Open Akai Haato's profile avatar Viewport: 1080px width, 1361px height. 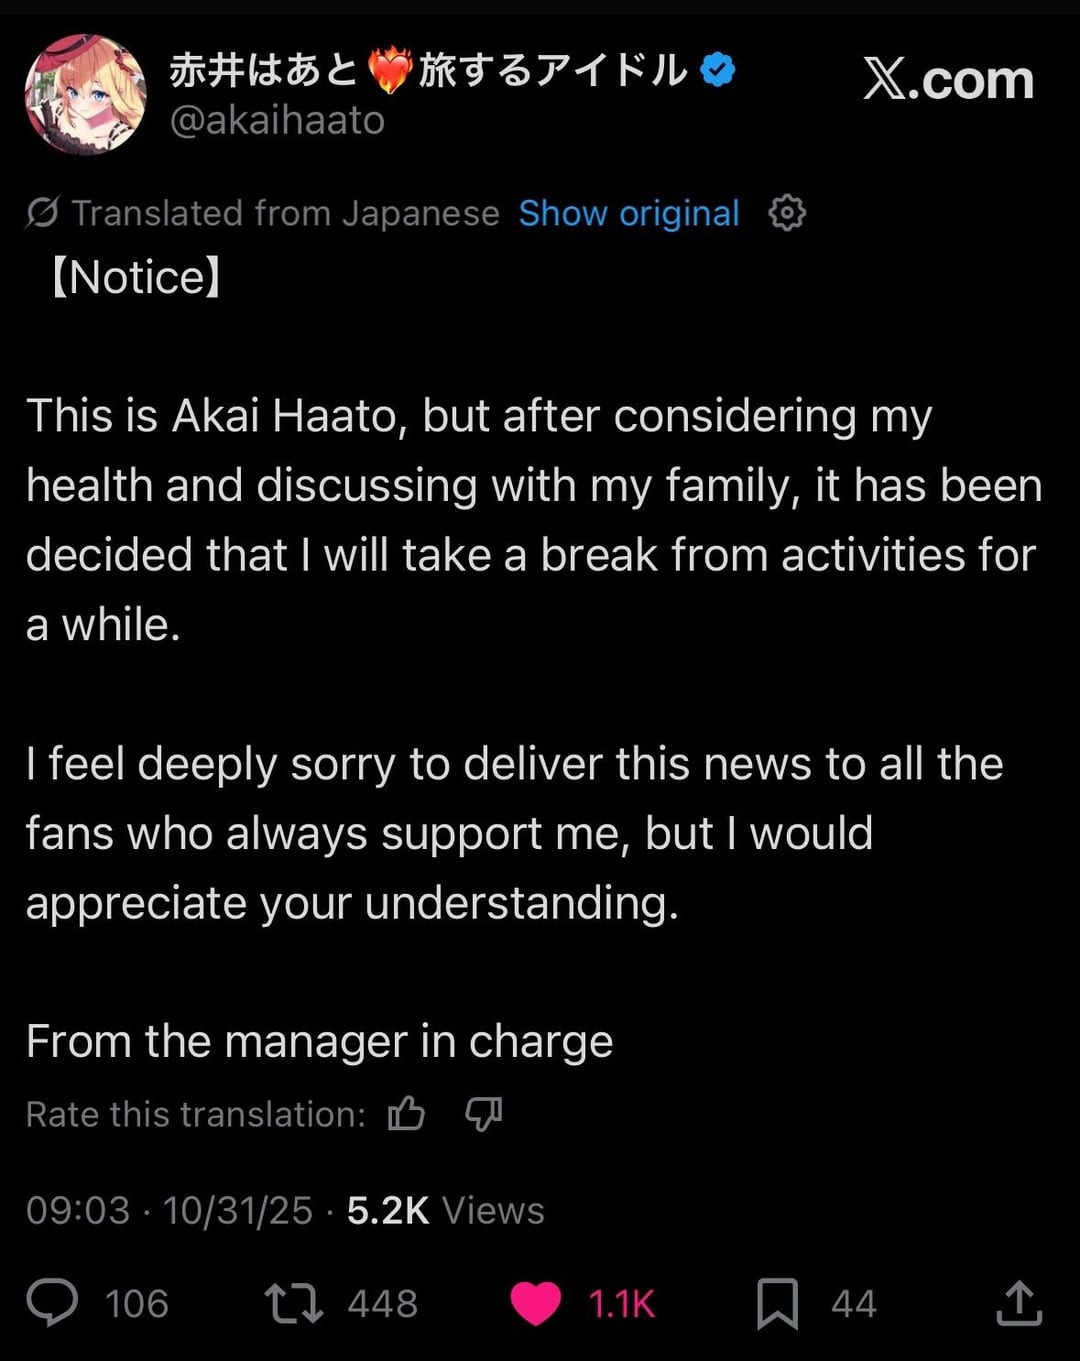85,95
